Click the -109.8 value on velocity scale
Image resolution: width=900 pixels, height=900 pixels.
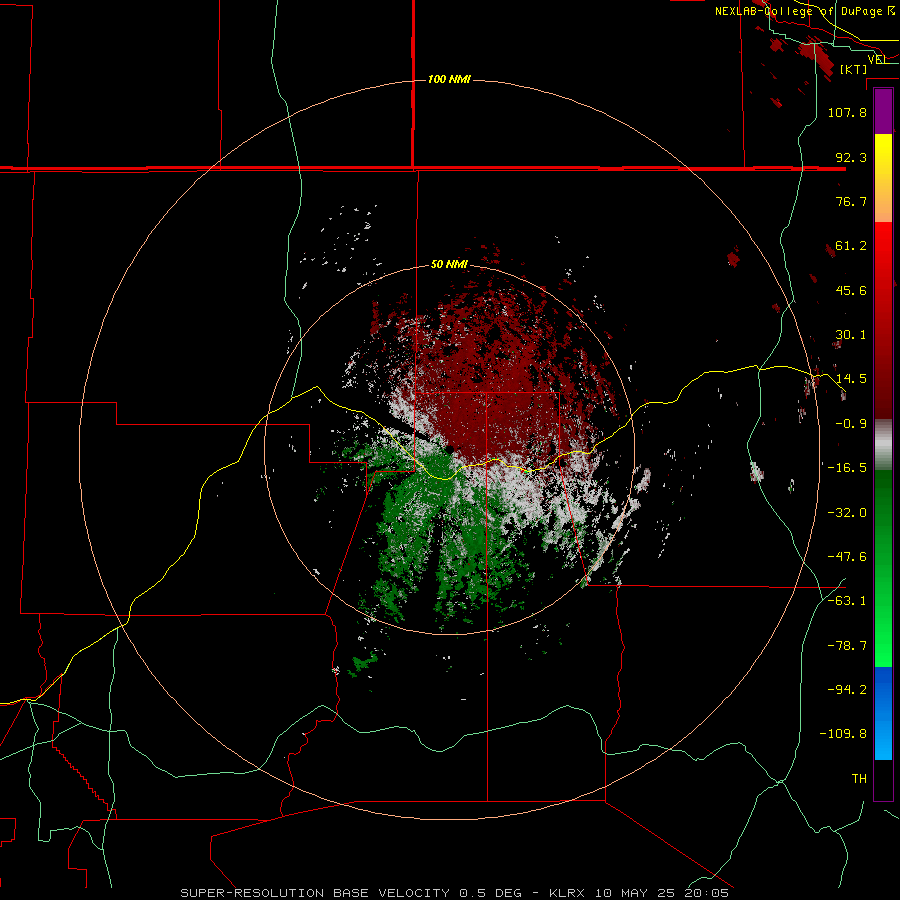(x=843, y=734)
